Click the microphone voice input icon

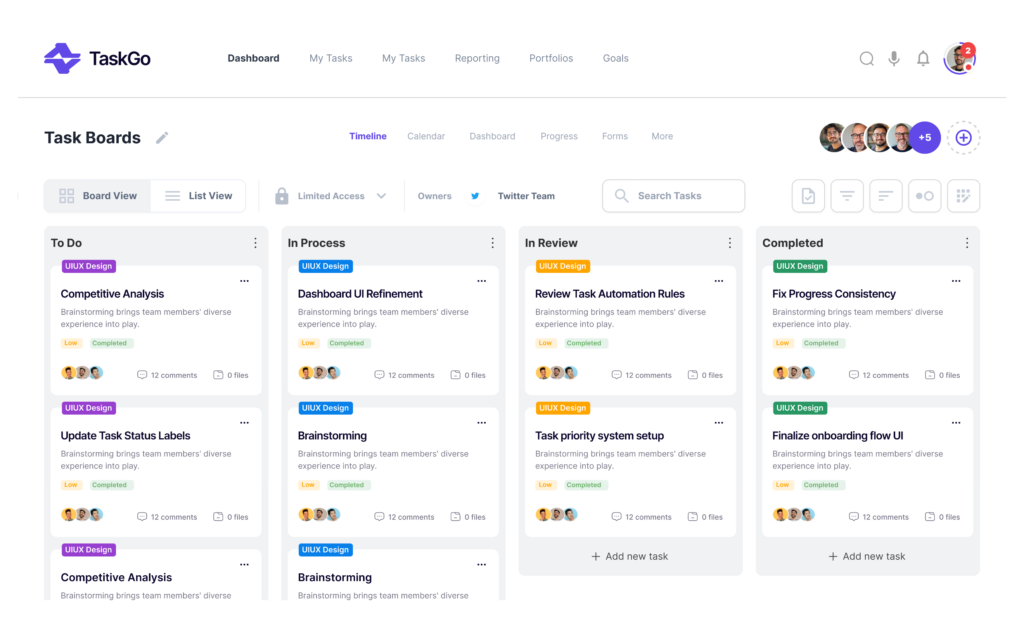tap(894, 59)
